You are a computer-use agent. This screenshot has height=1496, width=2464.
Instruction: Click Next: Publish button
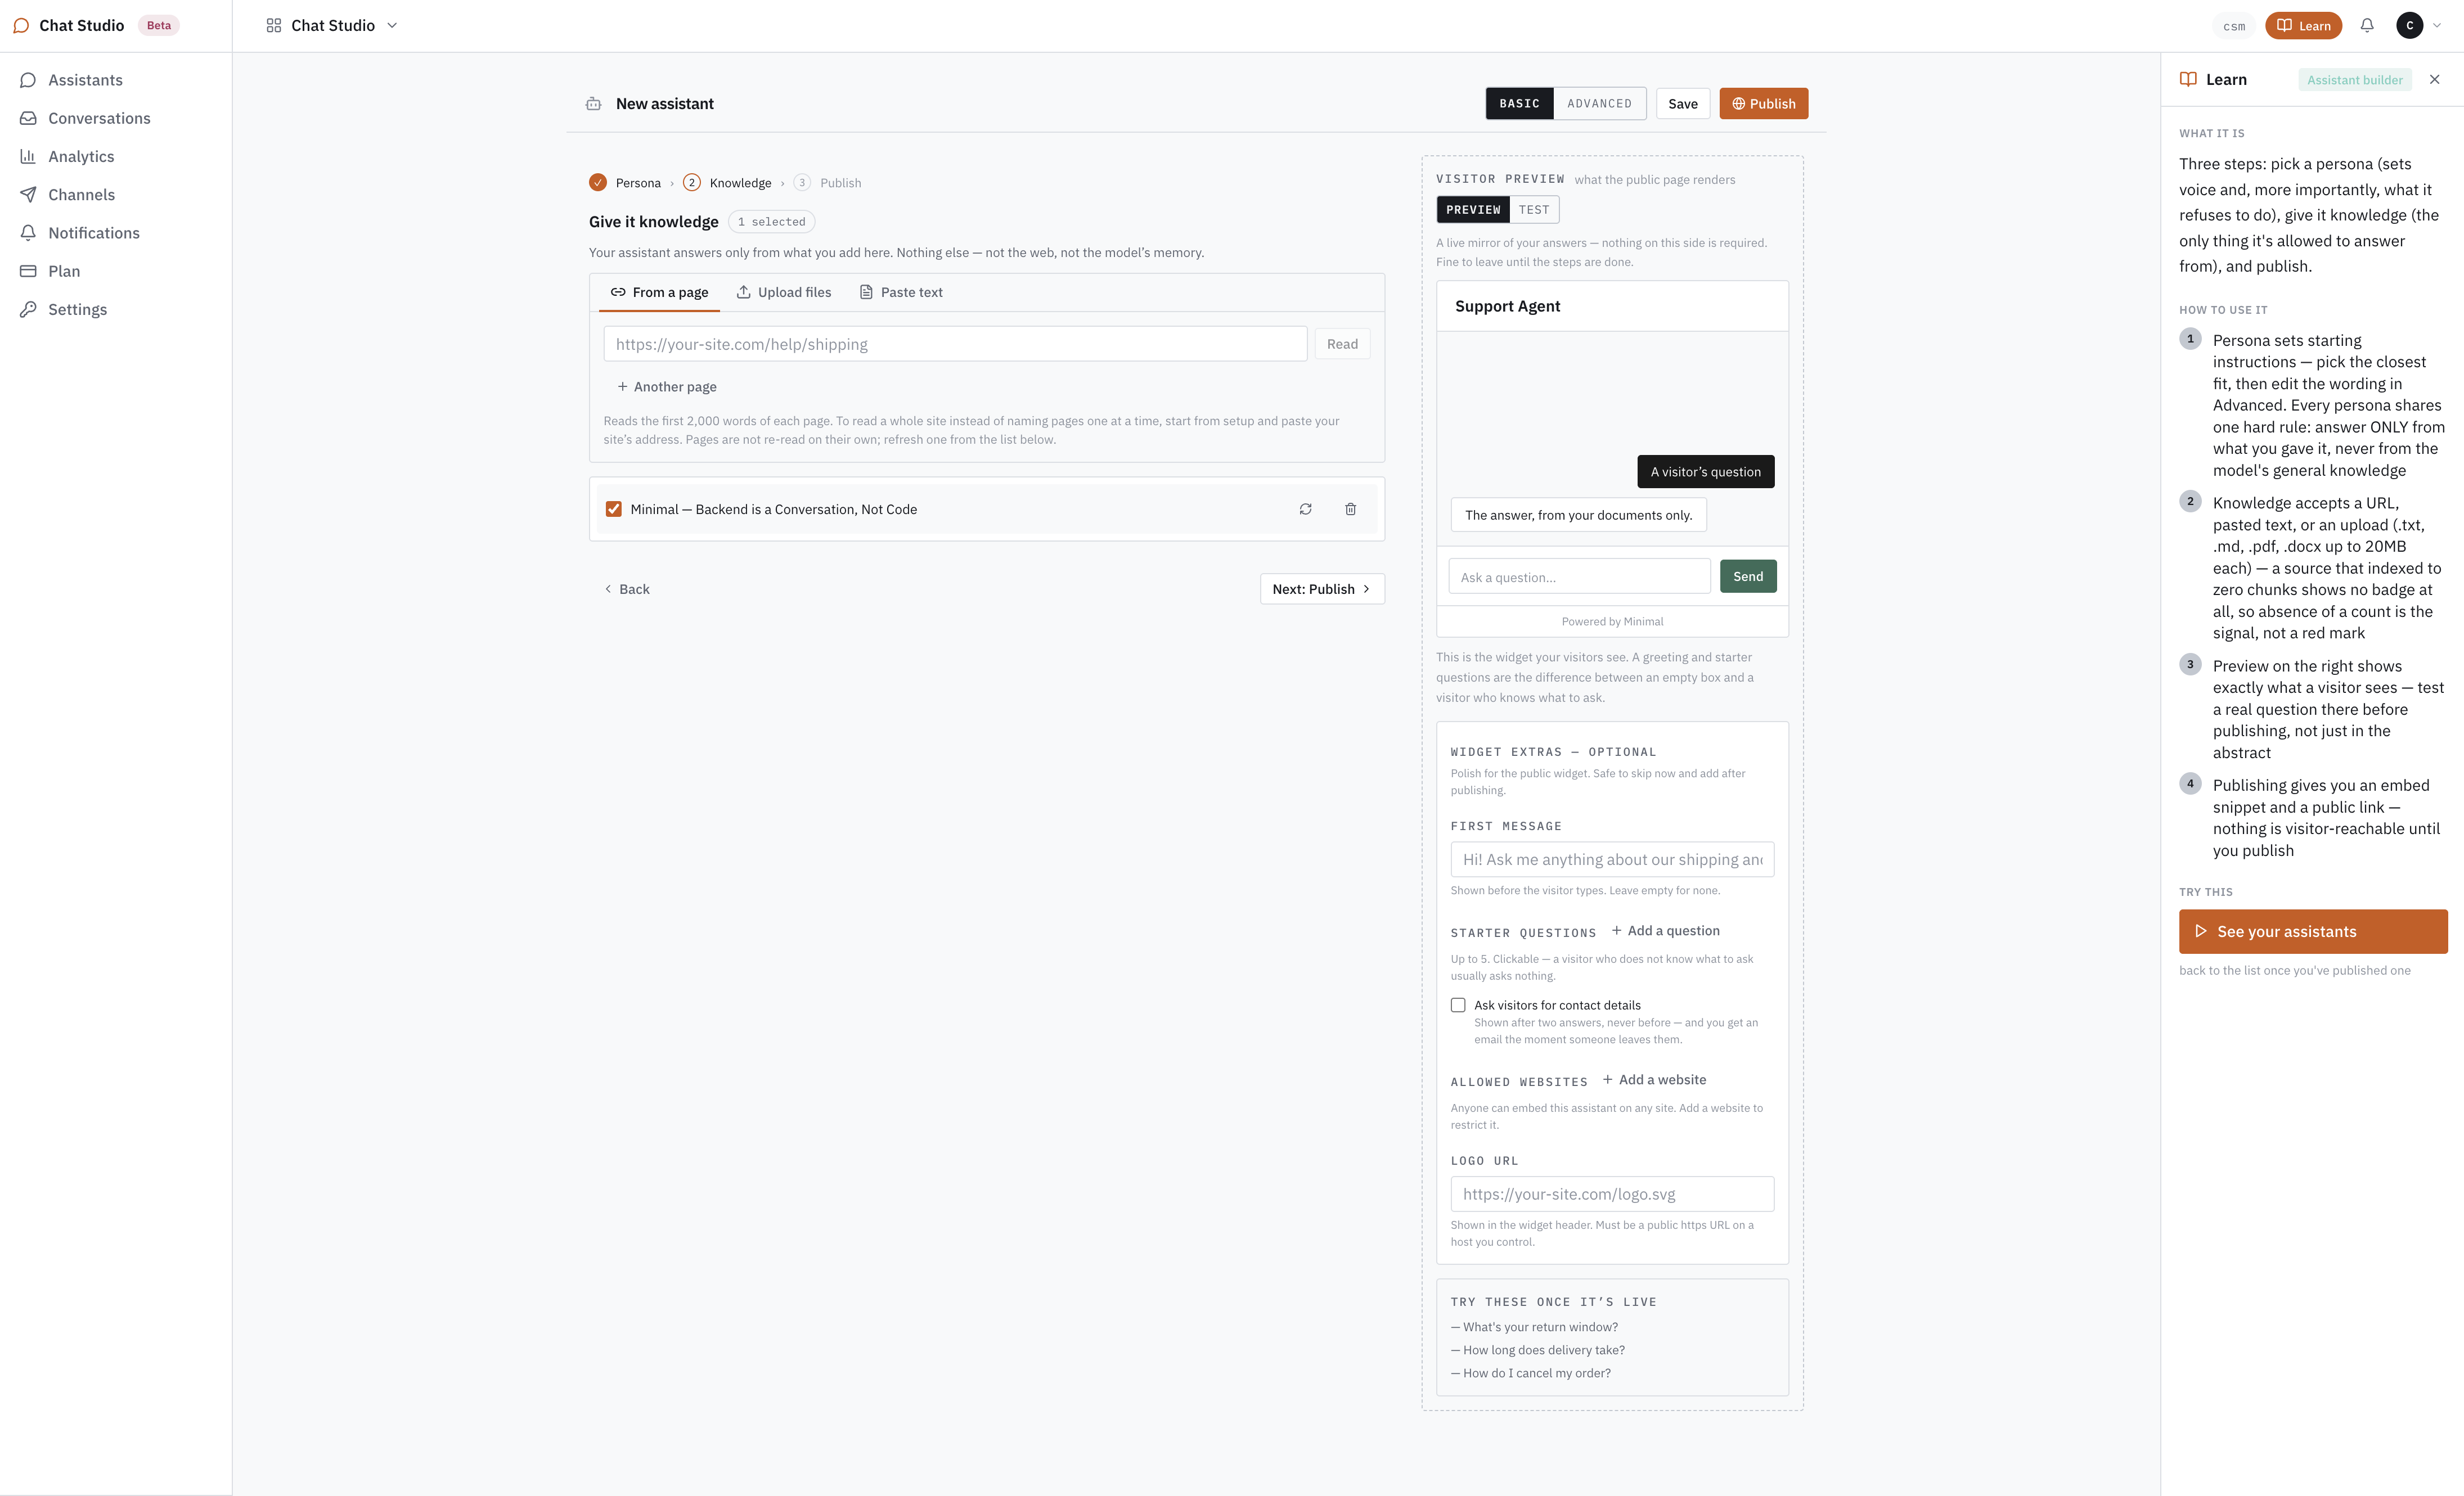pos(1322,589)
